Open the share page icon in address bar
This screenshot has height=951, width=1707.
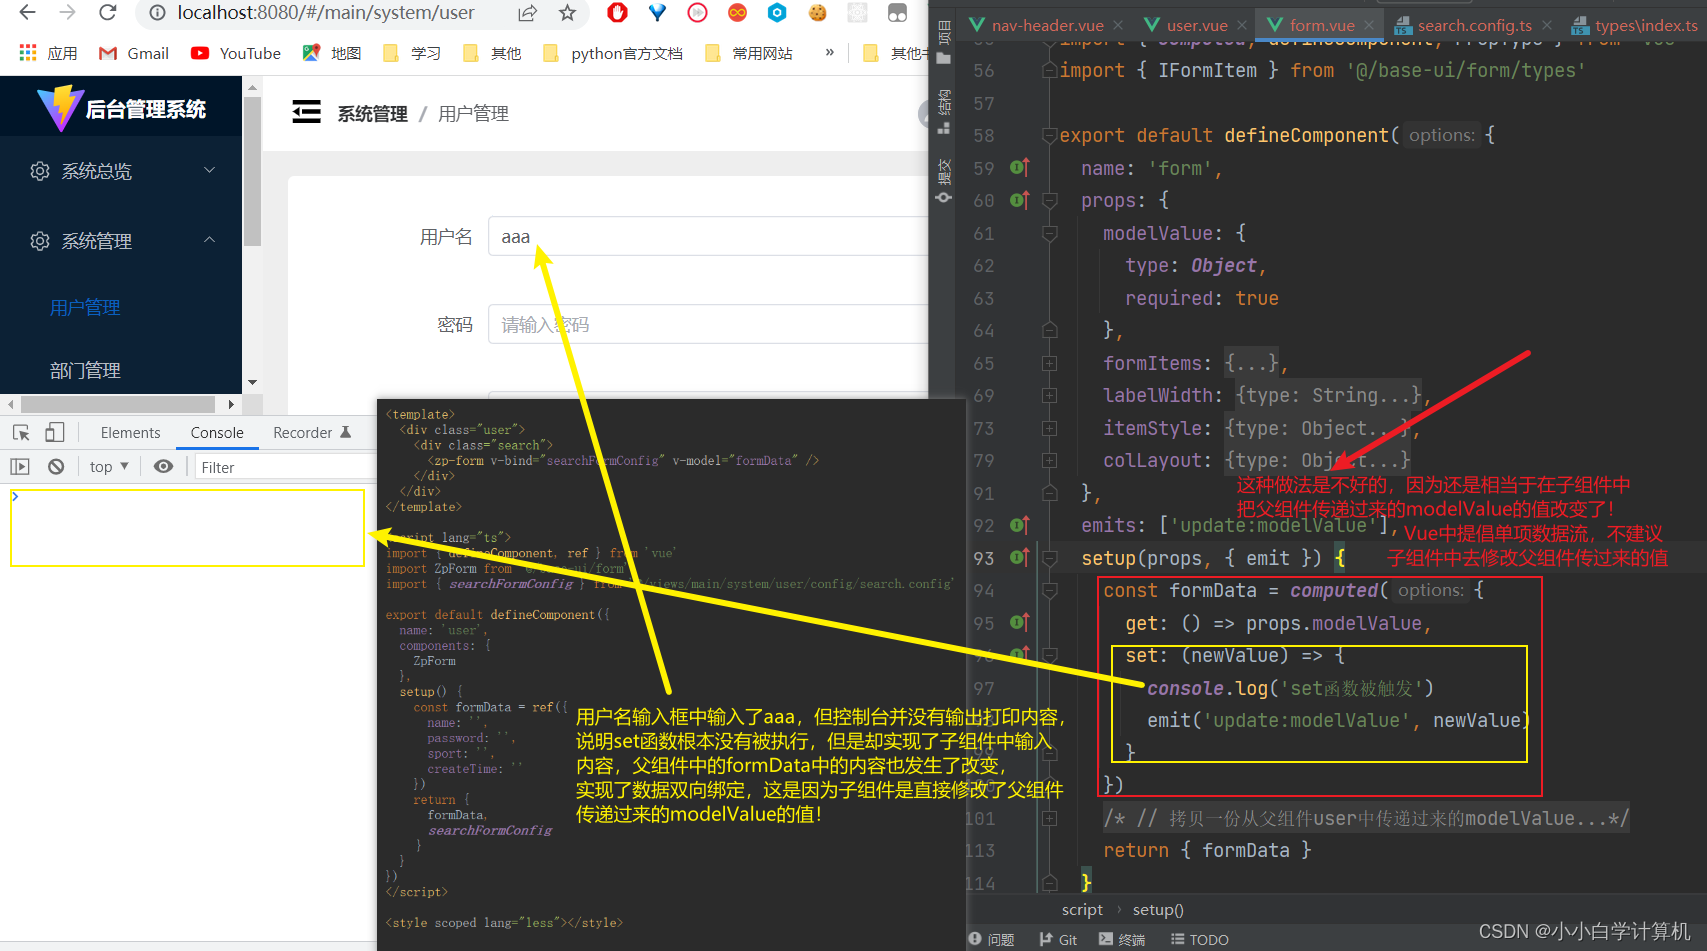point(527,13)
